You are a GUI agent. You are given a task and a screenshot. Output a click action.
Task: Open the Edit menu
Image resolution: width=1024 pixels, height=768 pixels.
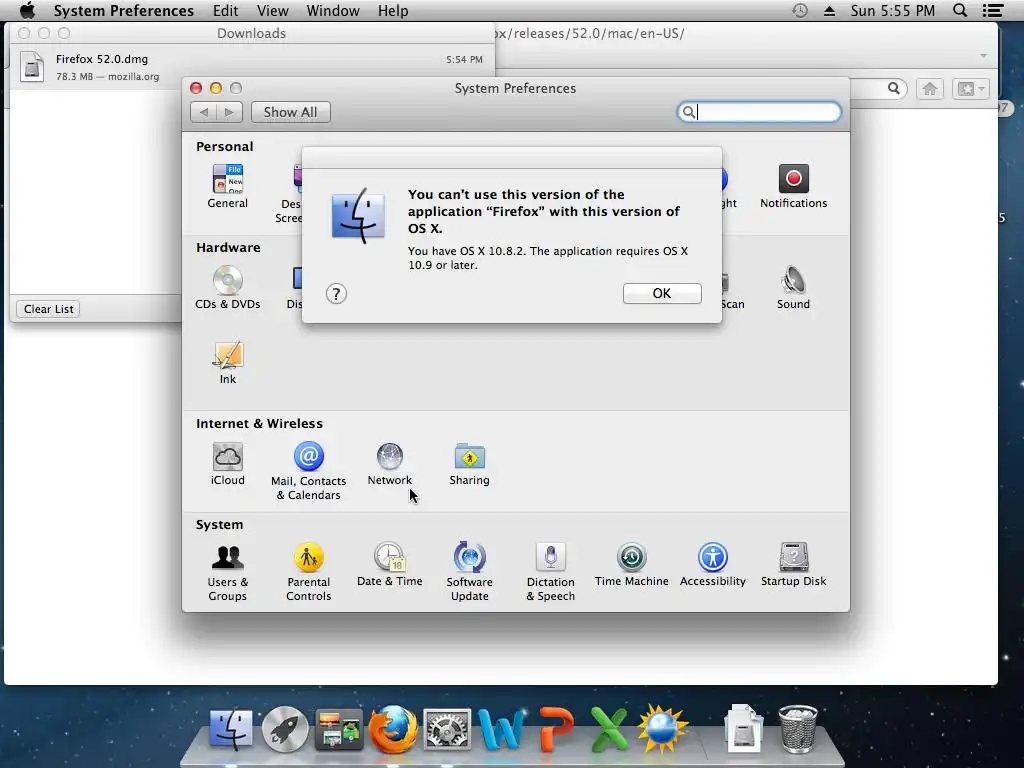click(225, 10)
